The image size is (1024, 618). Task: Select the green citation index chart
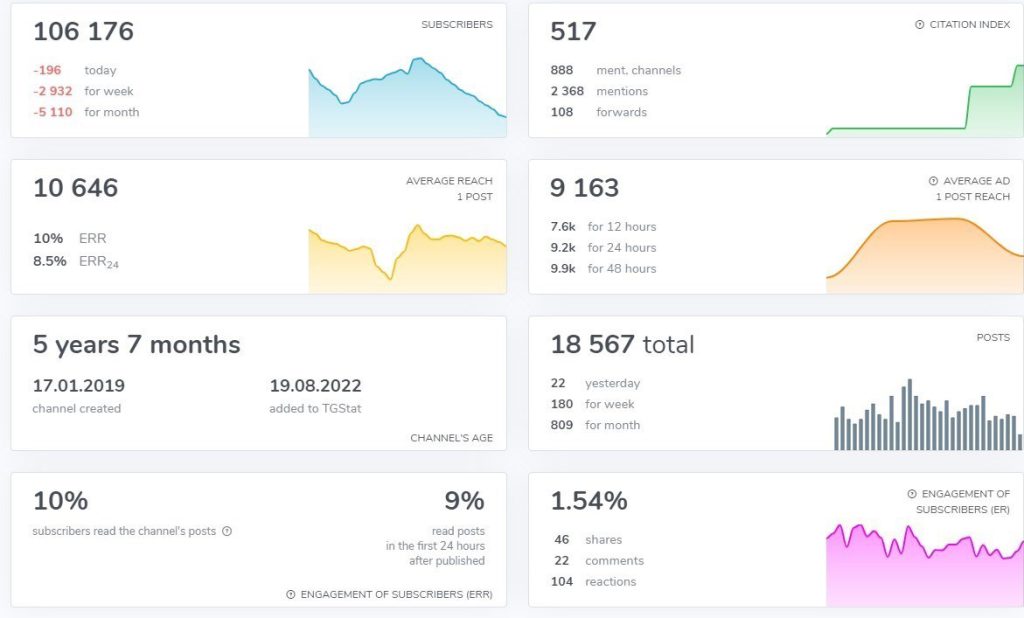point(925,110)
